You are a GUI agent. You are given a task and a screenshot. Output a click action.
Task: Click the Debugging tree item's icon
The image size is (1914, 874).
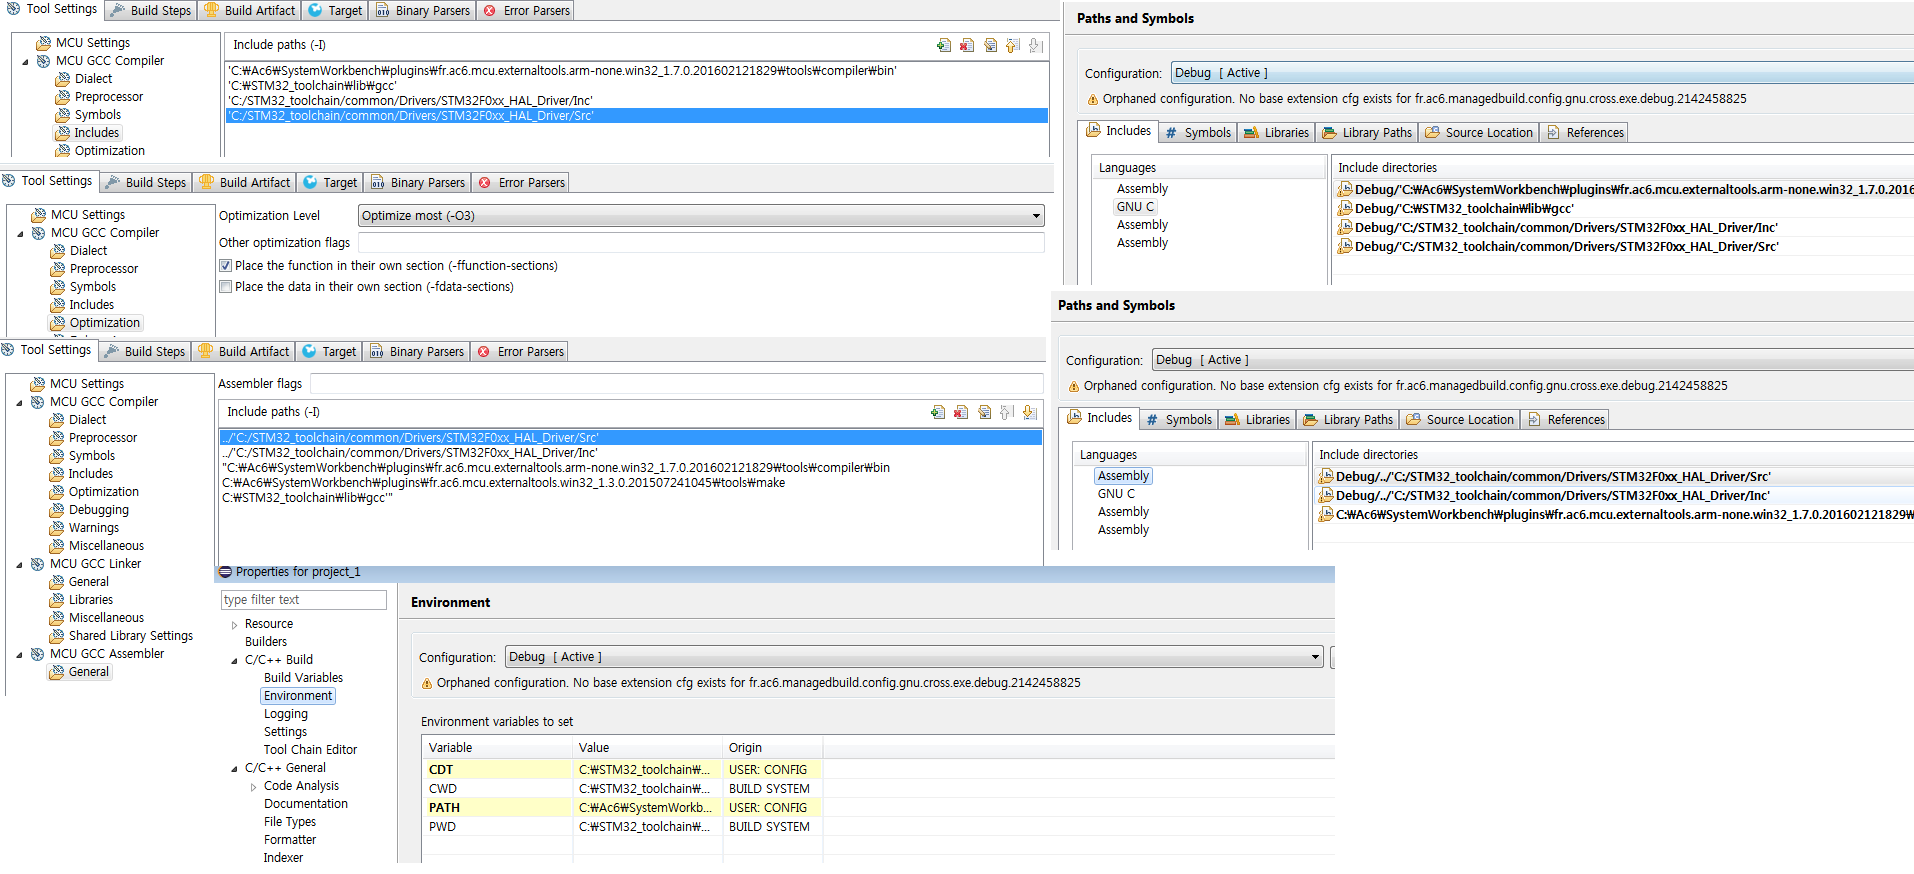(57, 510)
